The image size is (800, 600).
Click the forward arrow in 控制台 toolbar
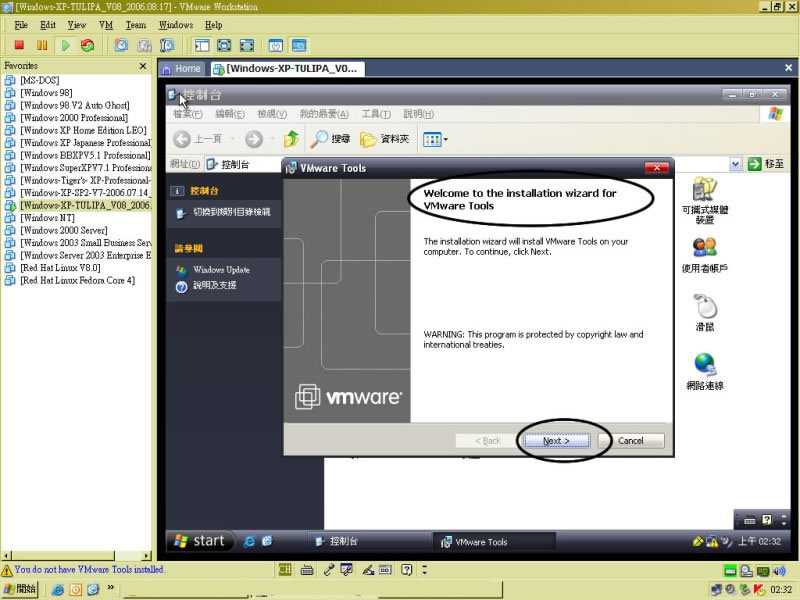254,139
